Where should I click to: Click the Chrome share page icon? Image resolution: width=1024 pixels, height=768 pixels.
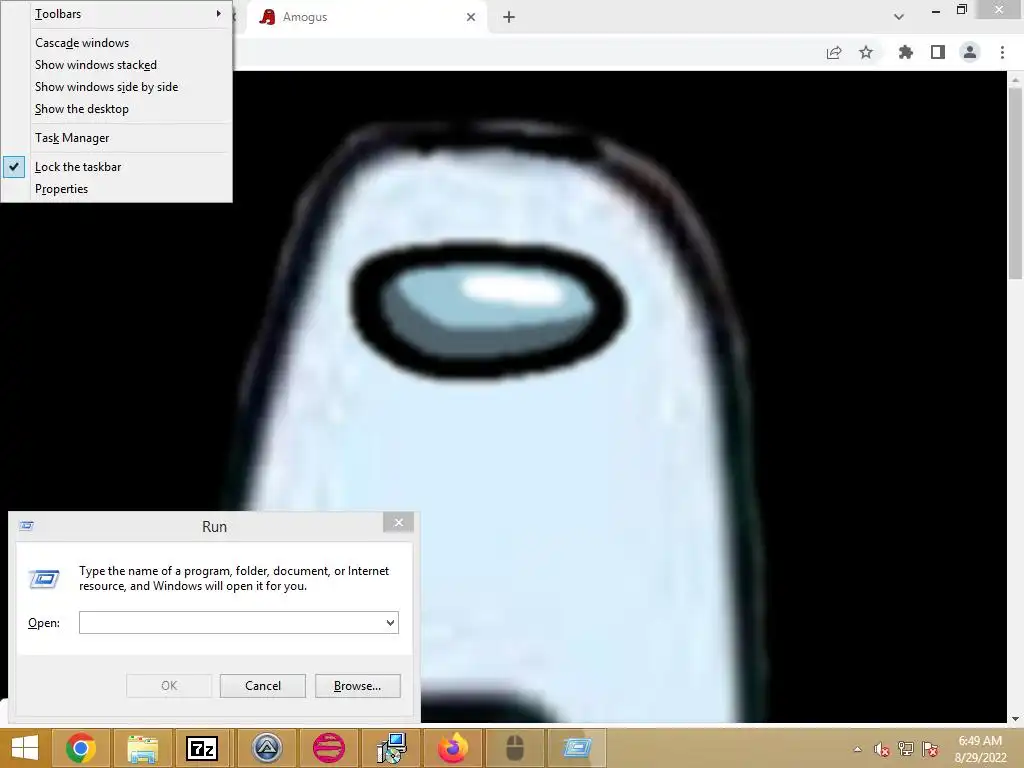point(834,52)
